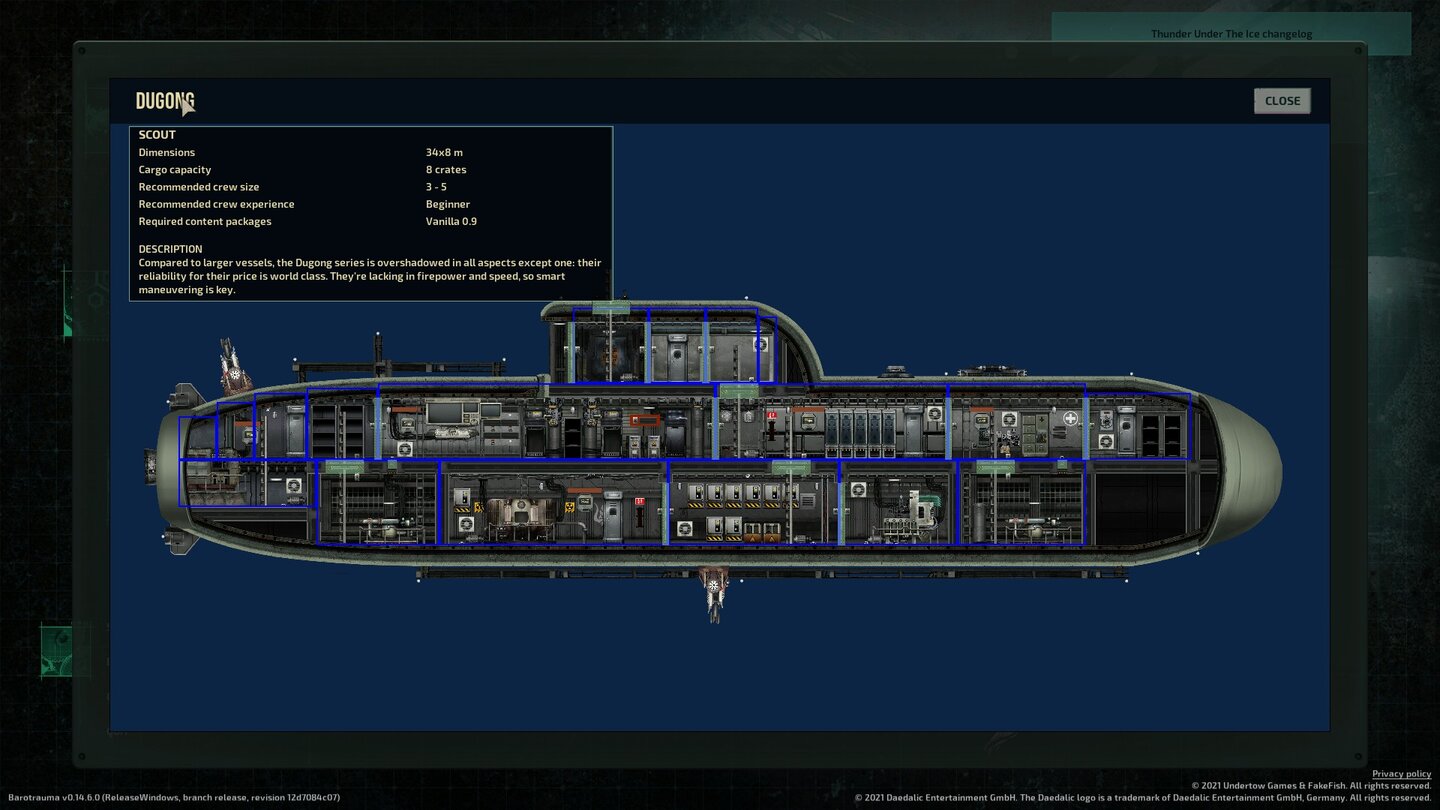The image size is (1440, 810).
Task: Click the 34x8 m dimensions value
Action: (x=444, y=153)
